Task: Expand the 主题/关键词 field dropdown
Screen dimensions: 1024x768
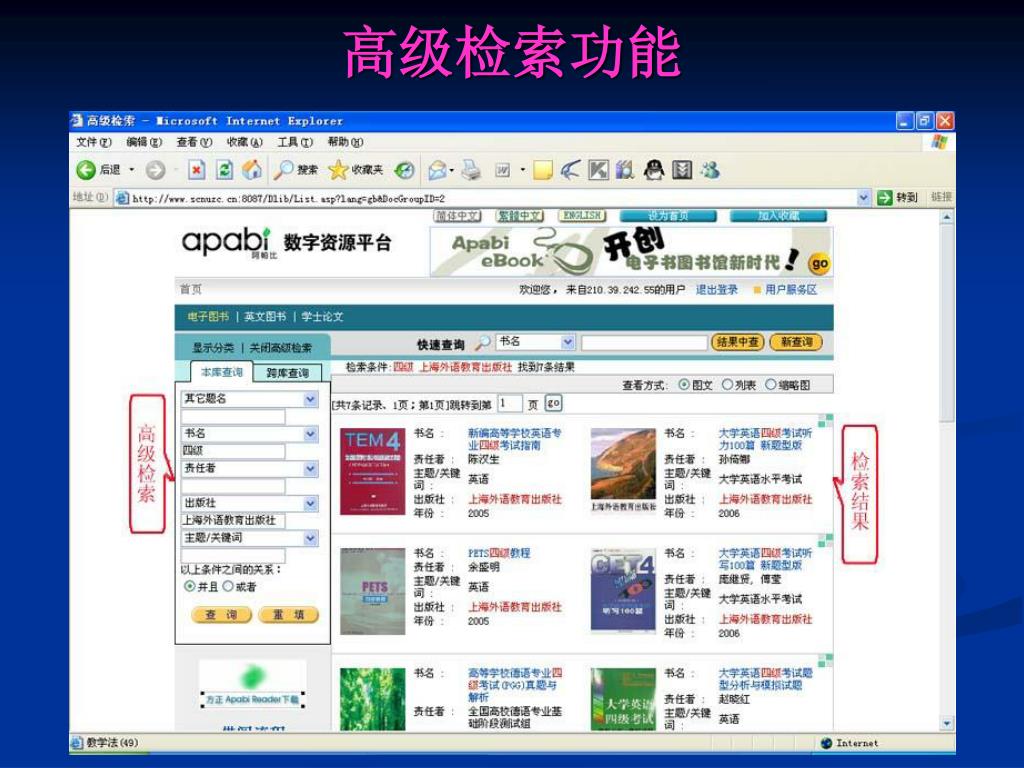Action: (x=310, y=538)
